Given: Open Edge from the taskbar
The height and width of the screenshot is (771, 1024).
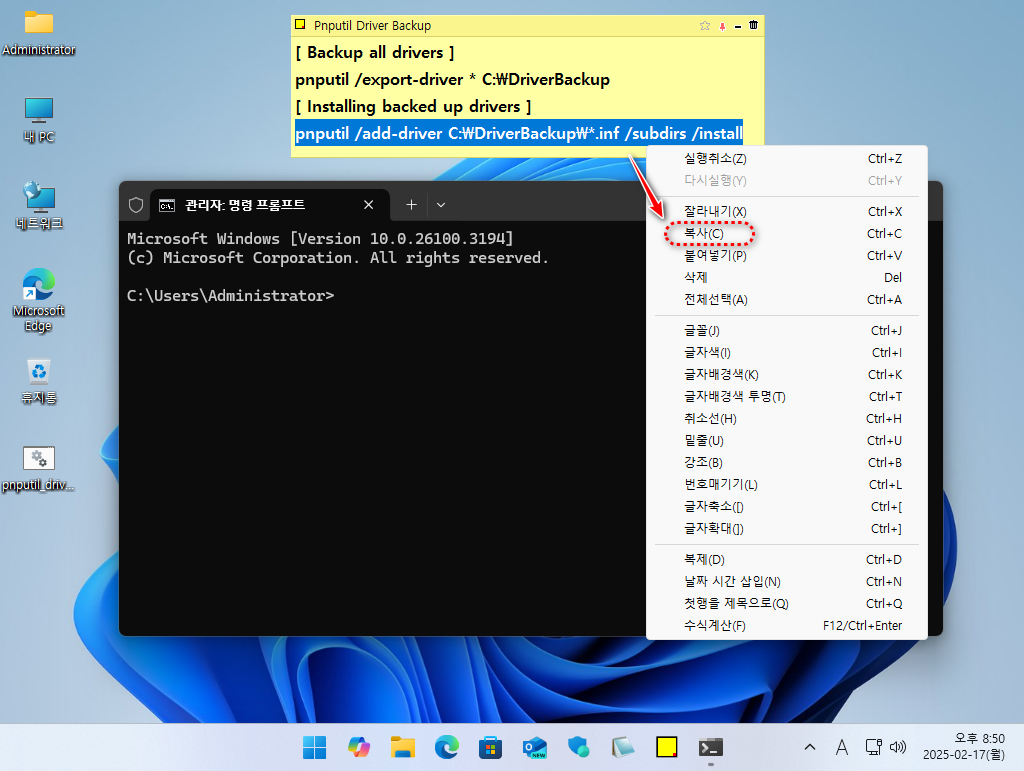Looking at the screenshot, I should click(x=447, y=747).
